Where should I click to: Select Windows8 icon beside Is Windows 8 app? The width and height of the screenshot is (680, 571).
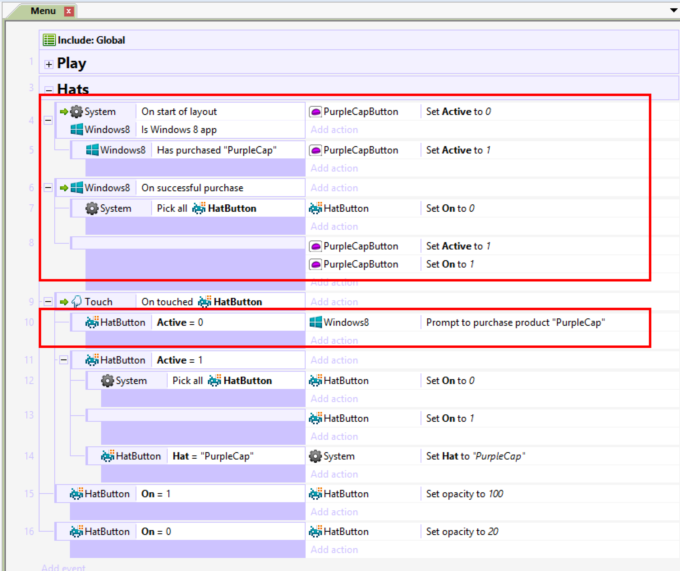[x=77, y=130]
